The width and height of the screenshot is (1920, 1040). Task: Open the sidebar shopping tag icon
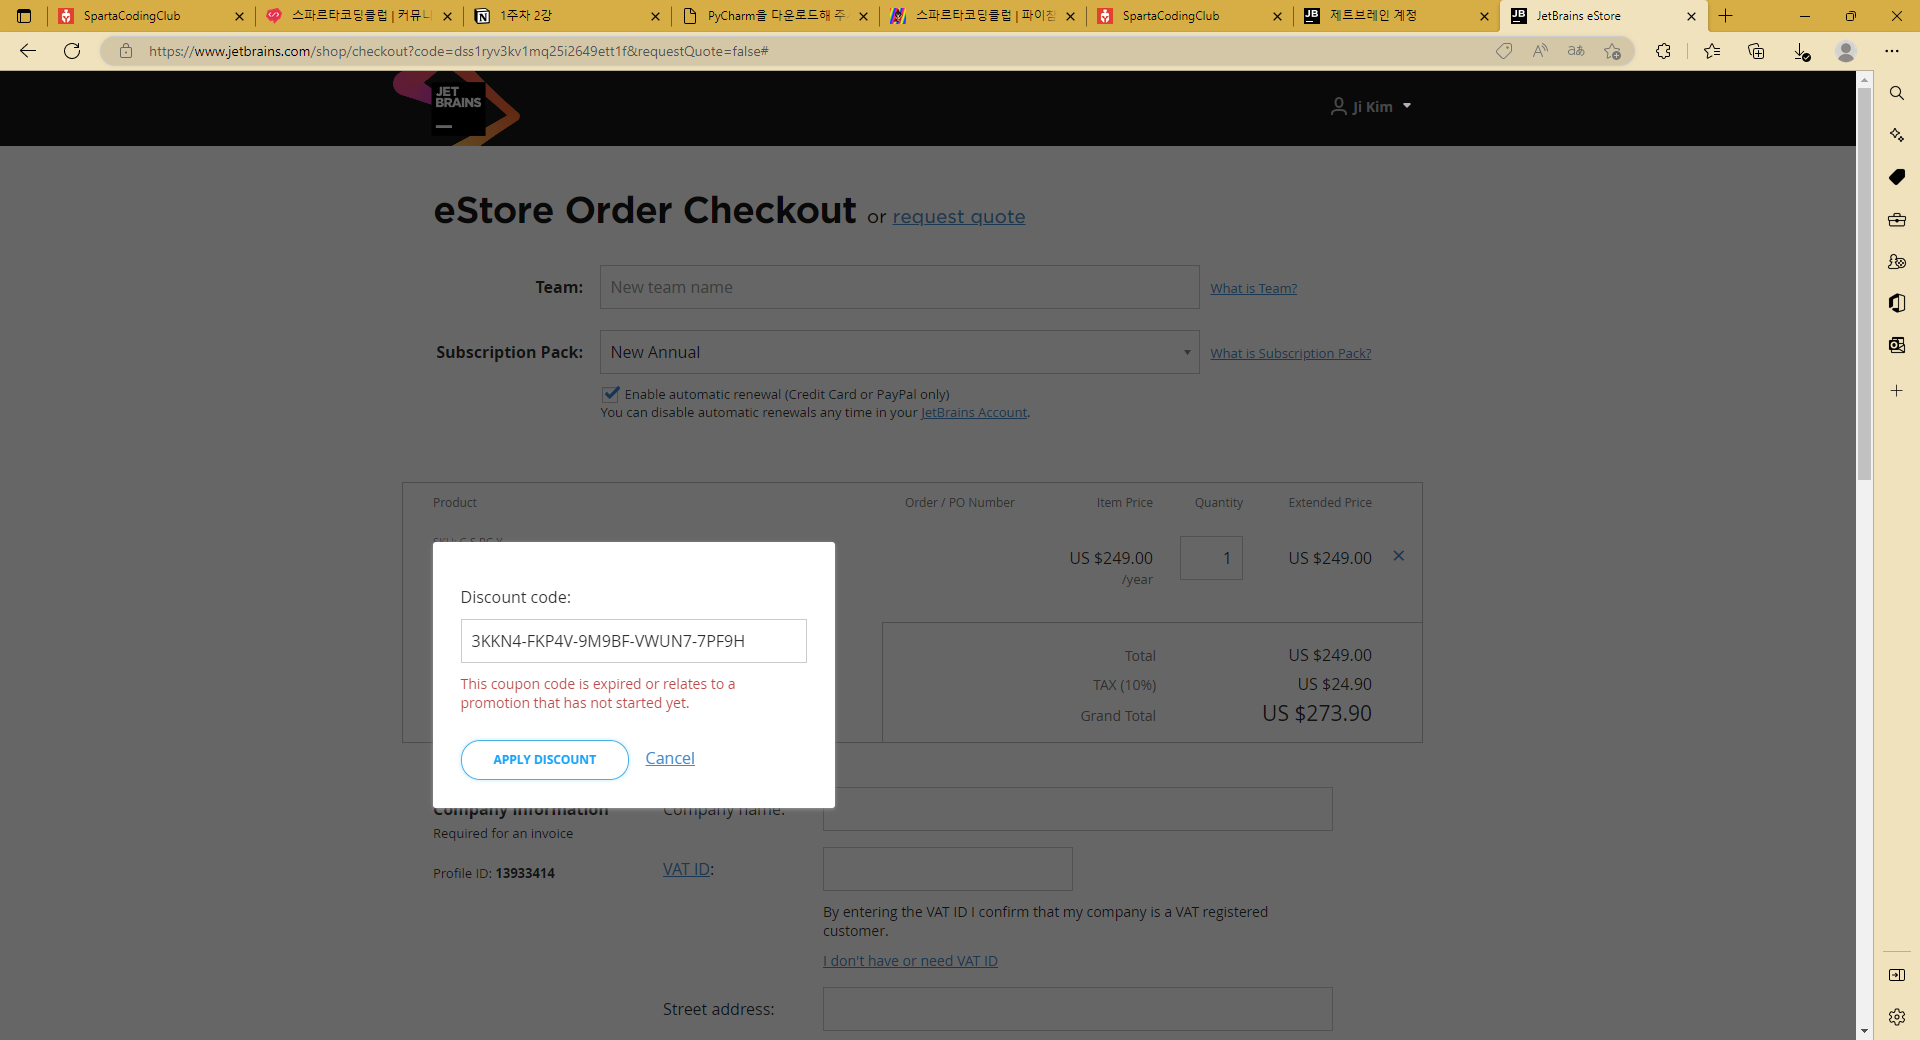coord(1896,177)
